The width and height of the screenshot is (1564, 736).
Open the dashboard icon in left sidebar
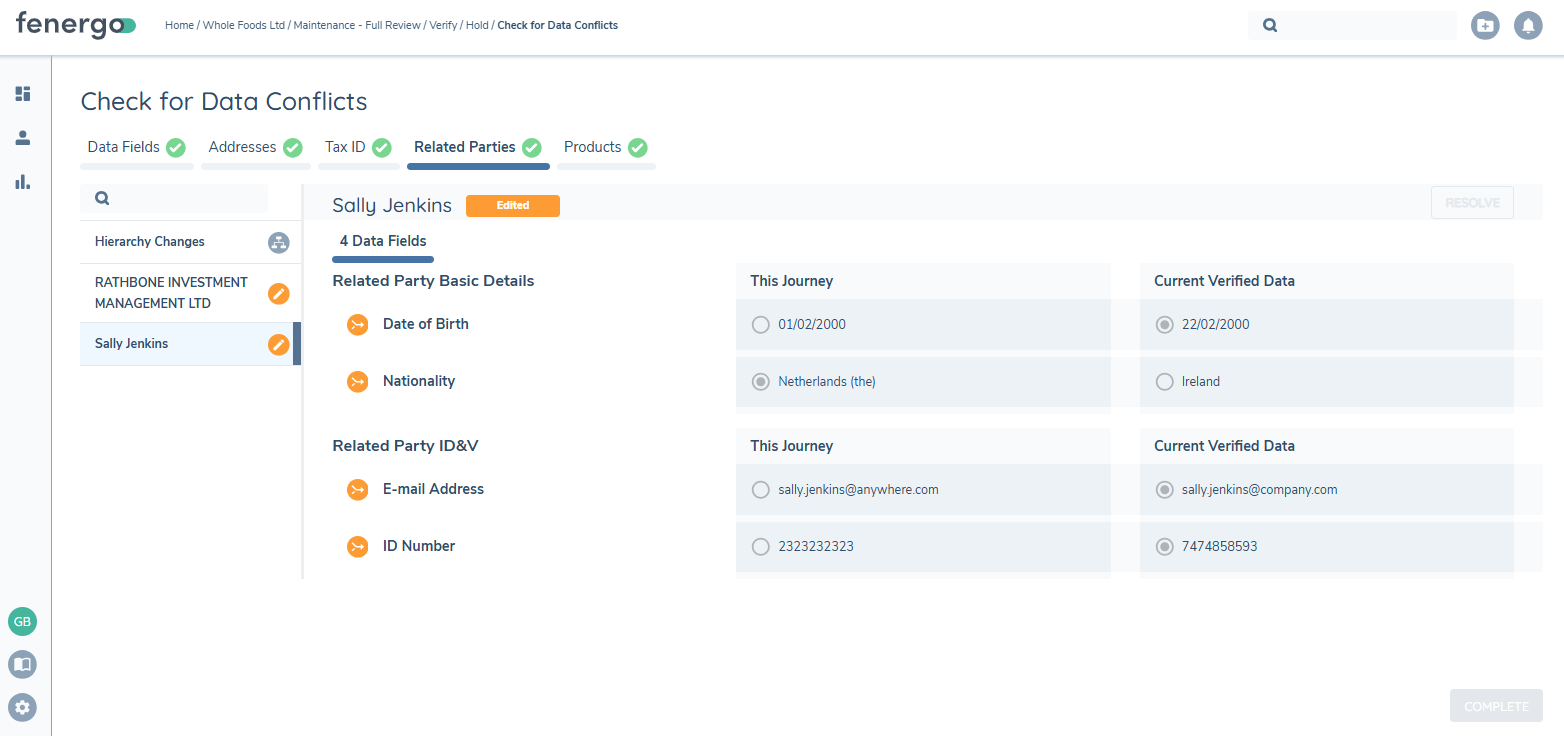point(22,94)
